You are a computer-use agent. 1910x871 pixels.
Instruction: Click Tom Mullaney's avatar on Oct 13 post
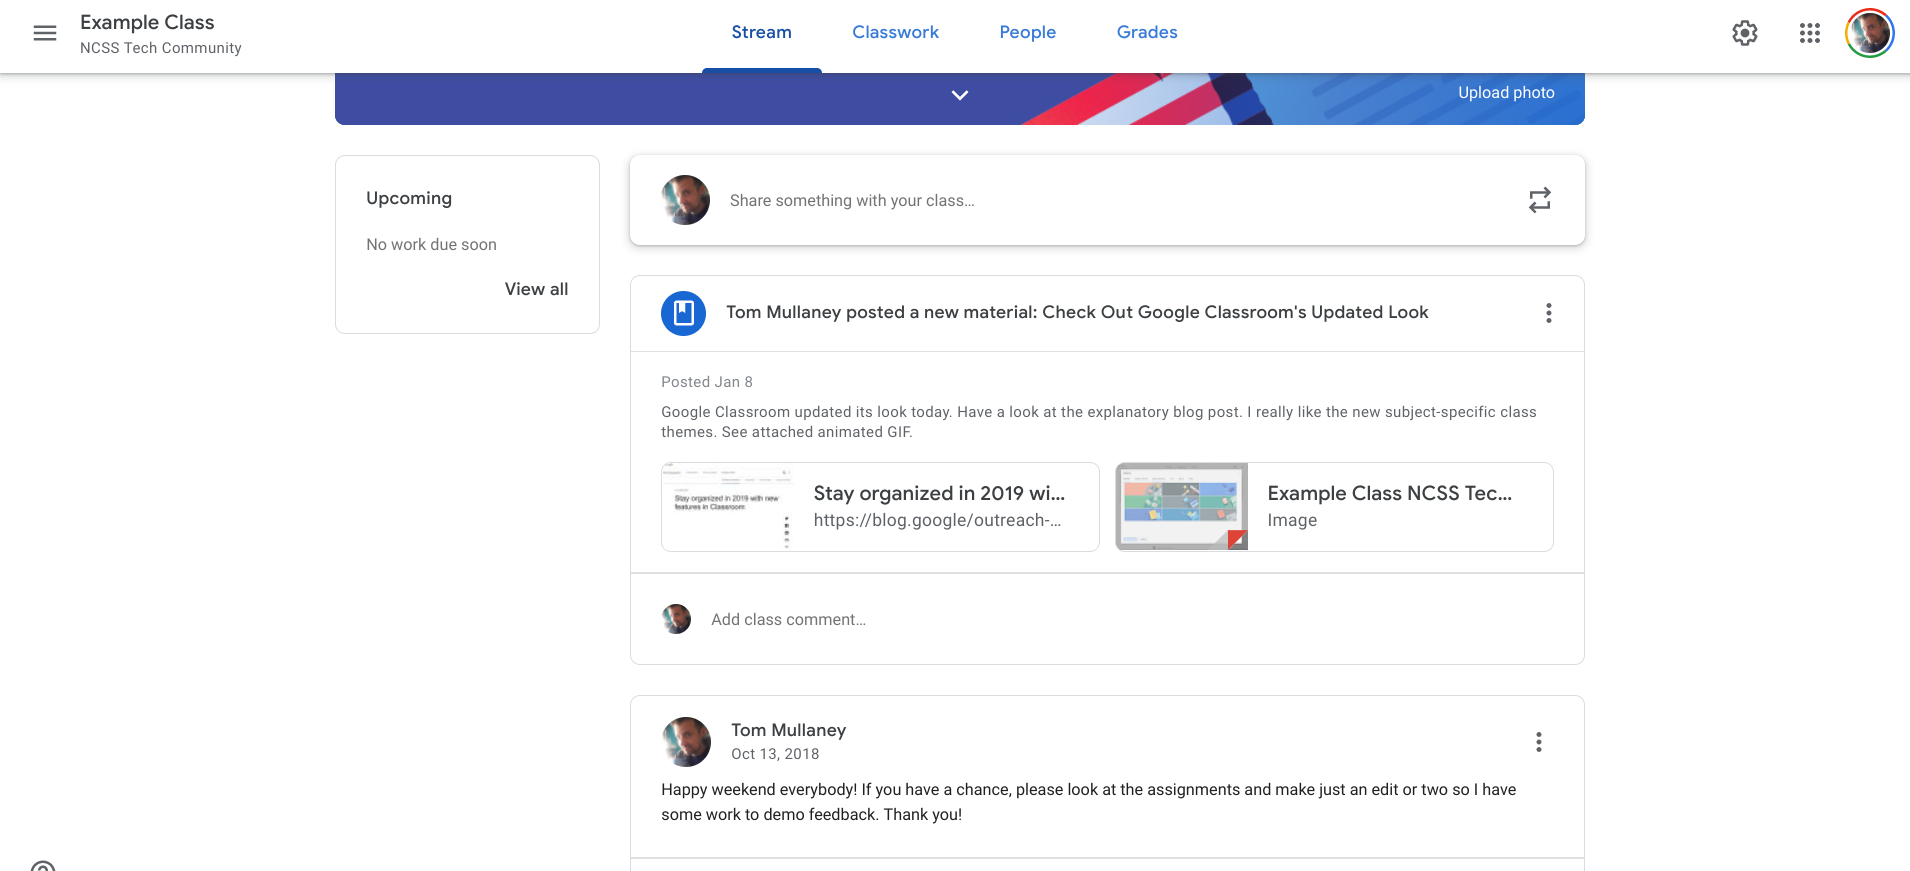click(x=686, y=742)
